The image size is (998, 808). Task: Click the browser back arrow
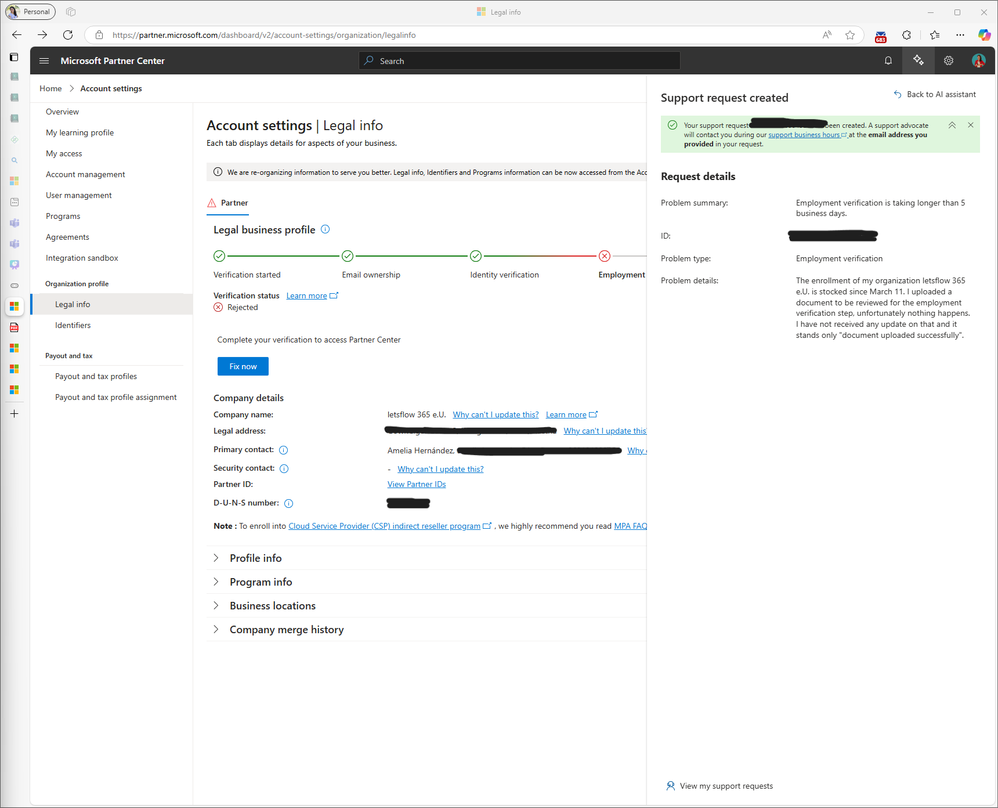17,35
